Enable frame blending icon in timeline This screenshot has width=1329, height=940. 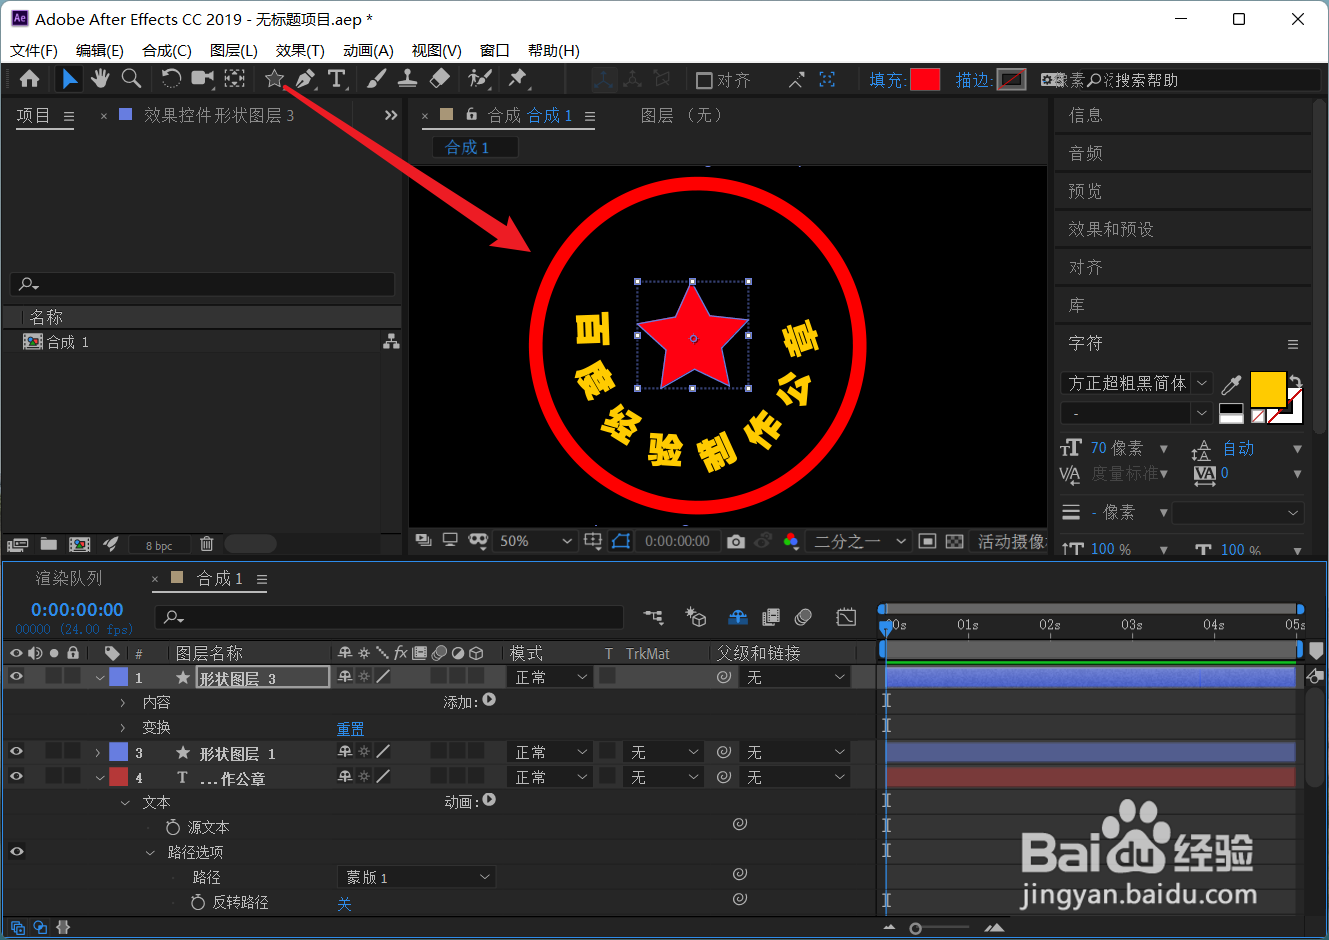771,618
